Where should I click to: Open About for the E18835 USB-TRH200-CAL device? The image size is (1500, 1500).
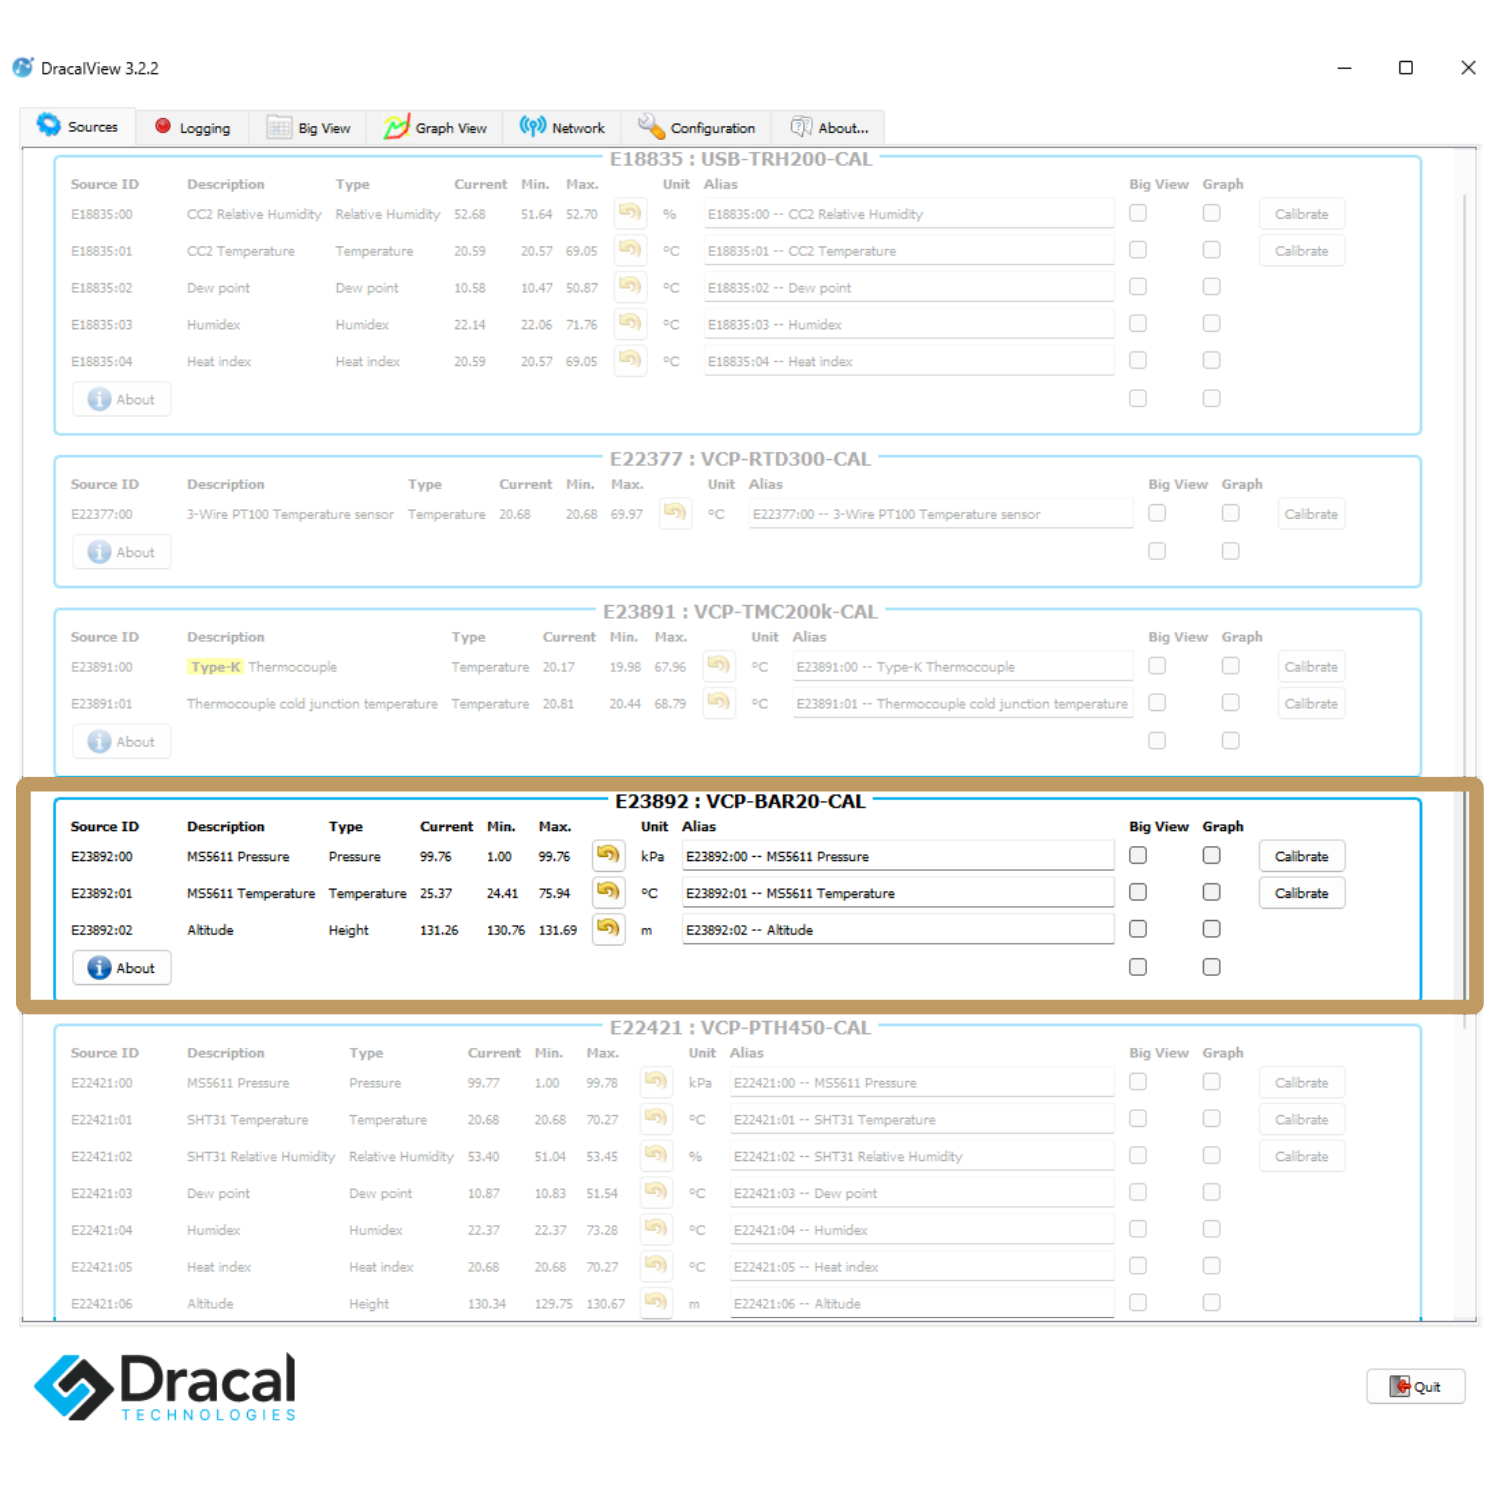click(121, 399)
